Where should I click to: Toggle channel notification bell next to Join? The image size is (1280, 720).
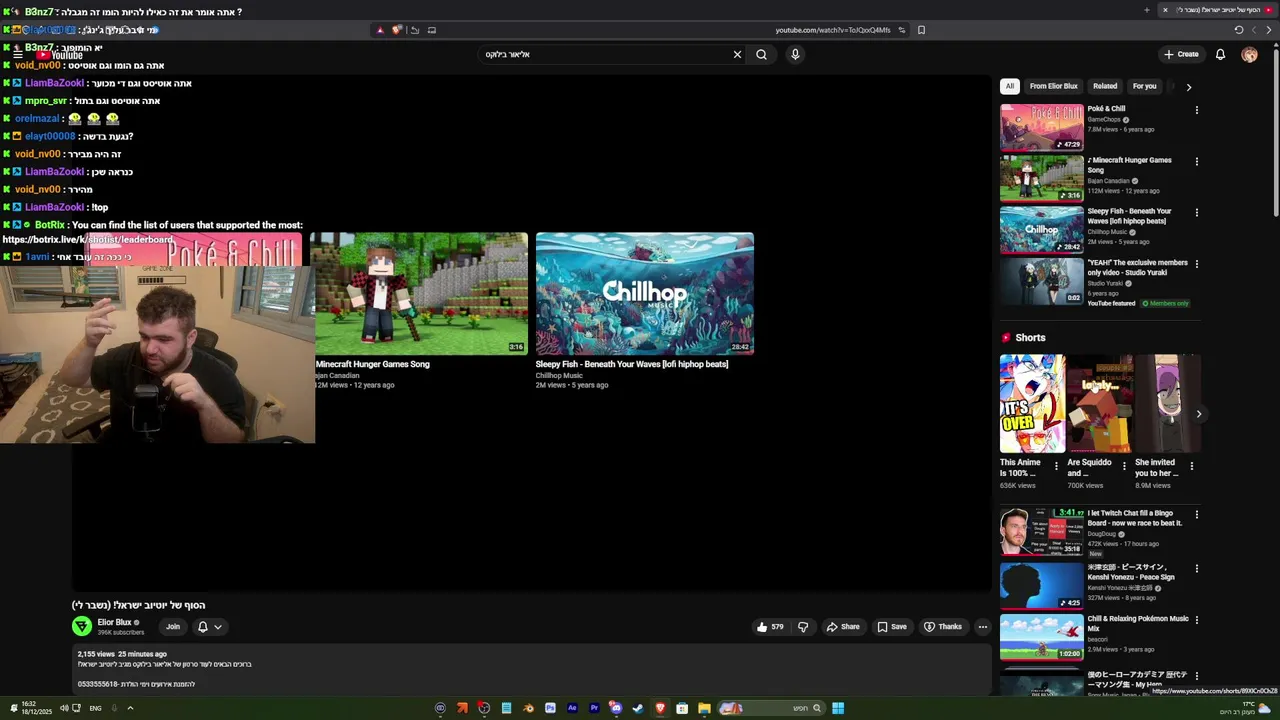(x=202, y=627)
